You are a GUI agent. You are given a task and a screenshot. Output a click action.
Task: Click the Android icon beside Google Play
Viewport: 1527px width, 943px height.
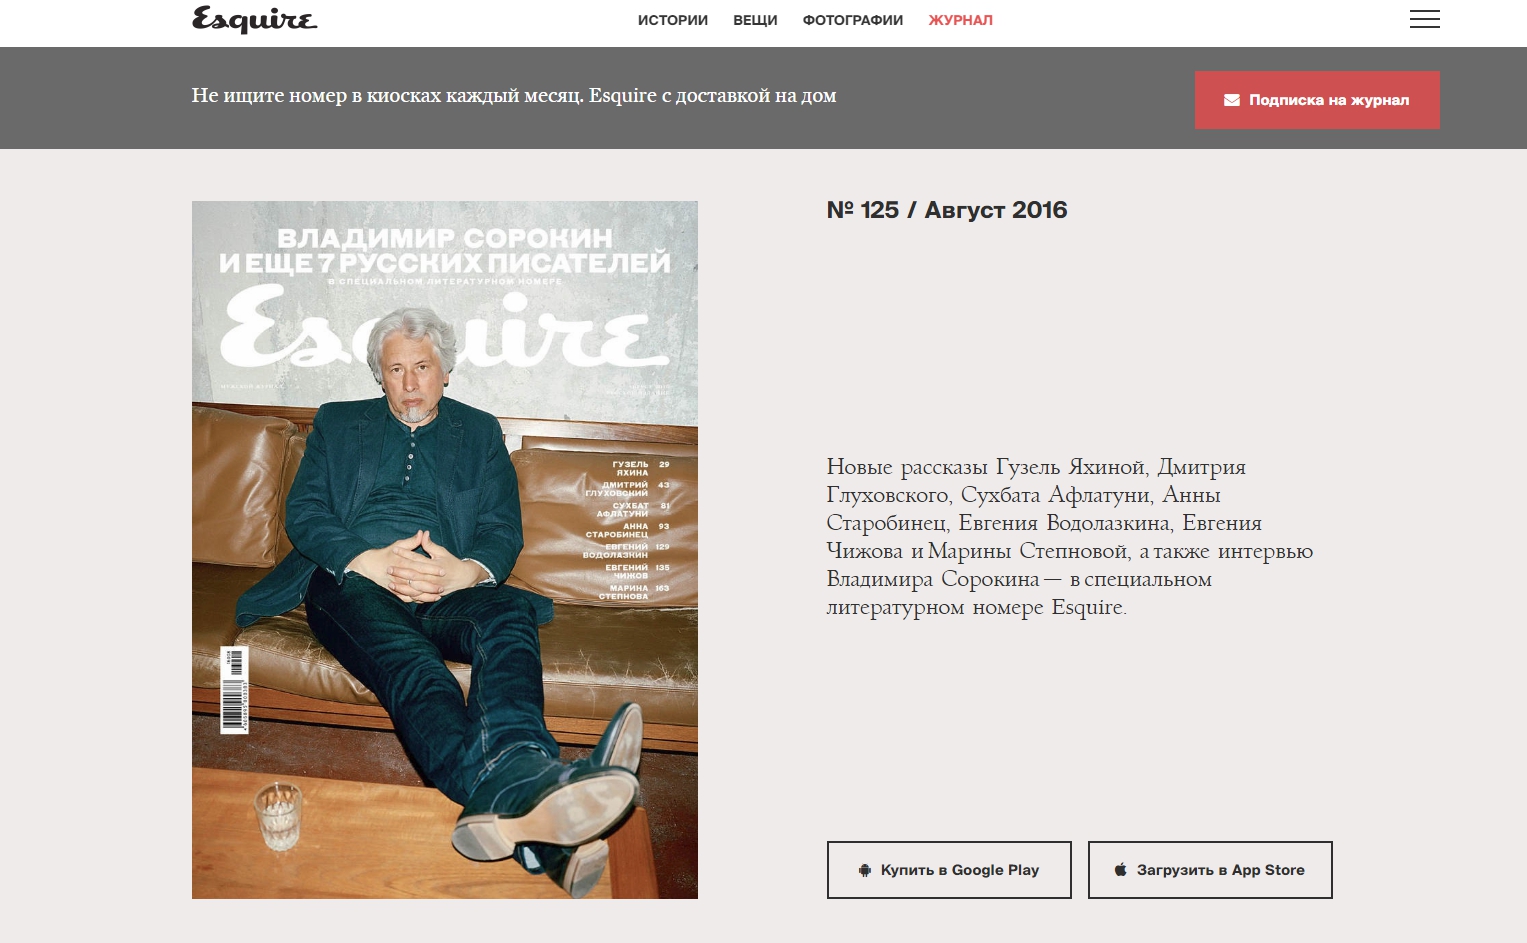click(865, 870)
